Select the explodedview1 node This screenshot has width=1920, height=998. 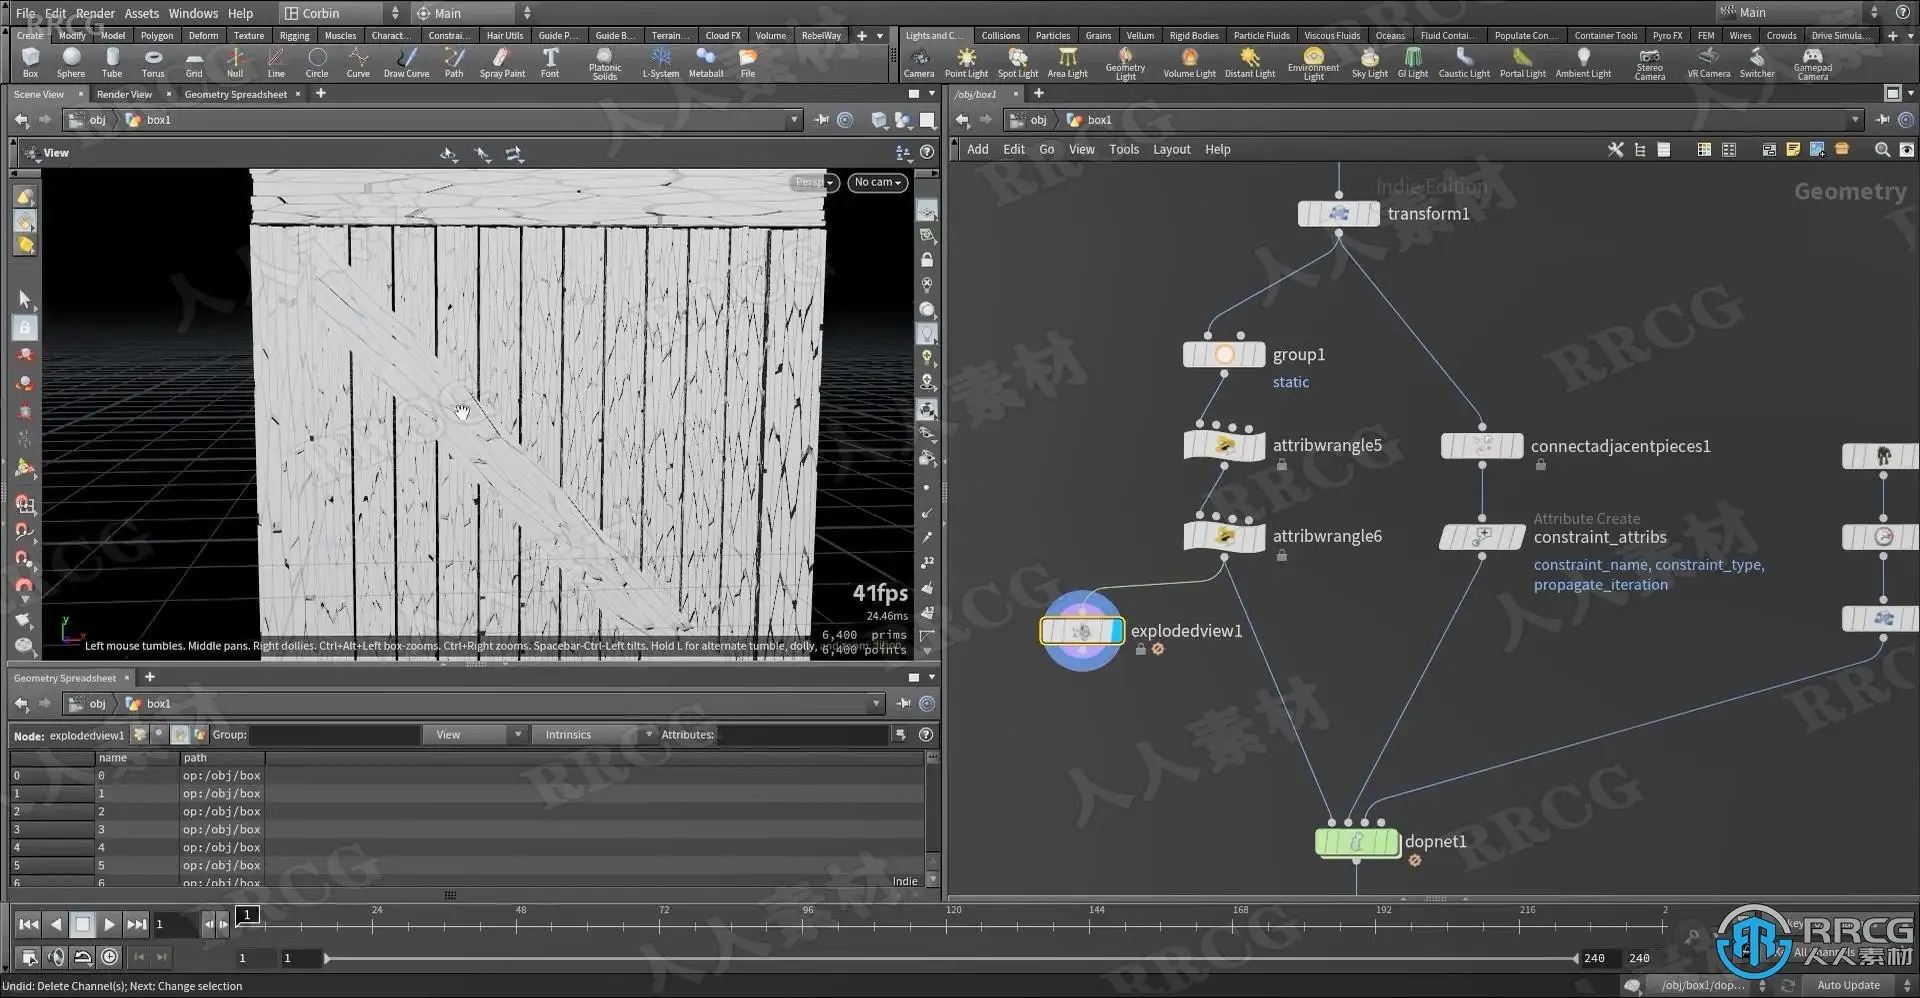coord(1080,631)
